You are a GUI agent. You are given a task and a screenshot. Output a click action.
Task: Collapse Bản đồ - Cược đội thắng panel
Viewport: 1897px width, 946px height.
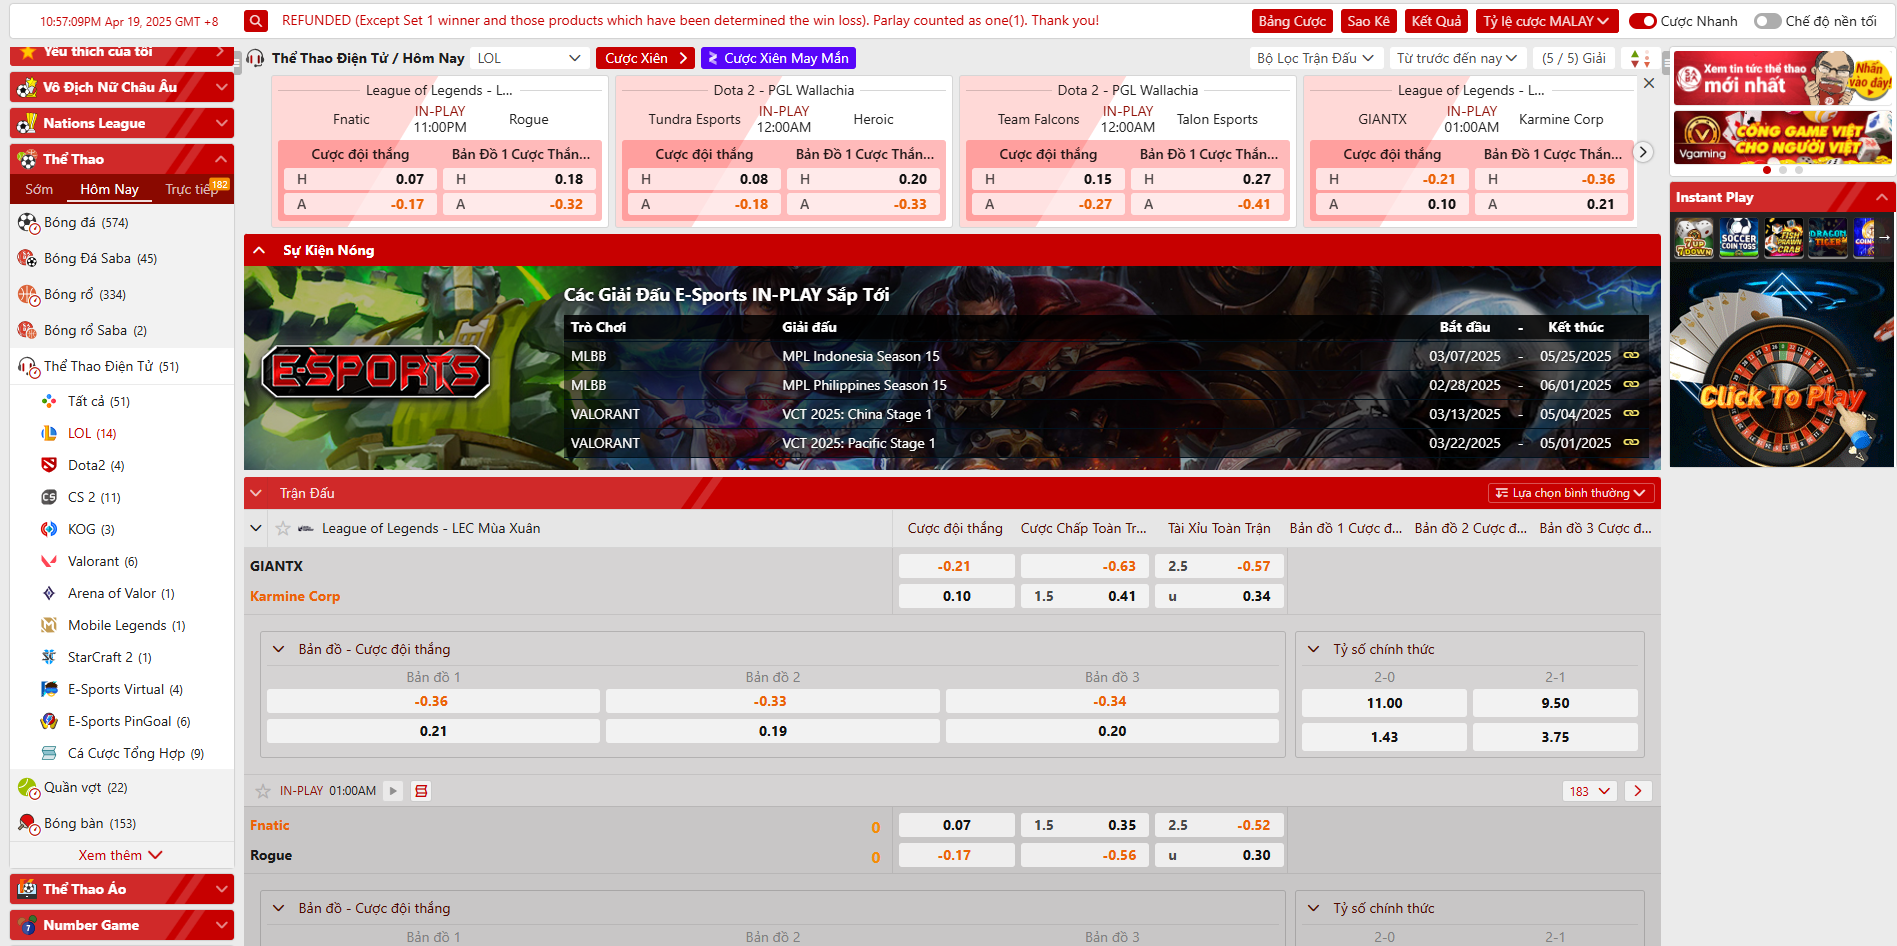(x=279, y=649)
